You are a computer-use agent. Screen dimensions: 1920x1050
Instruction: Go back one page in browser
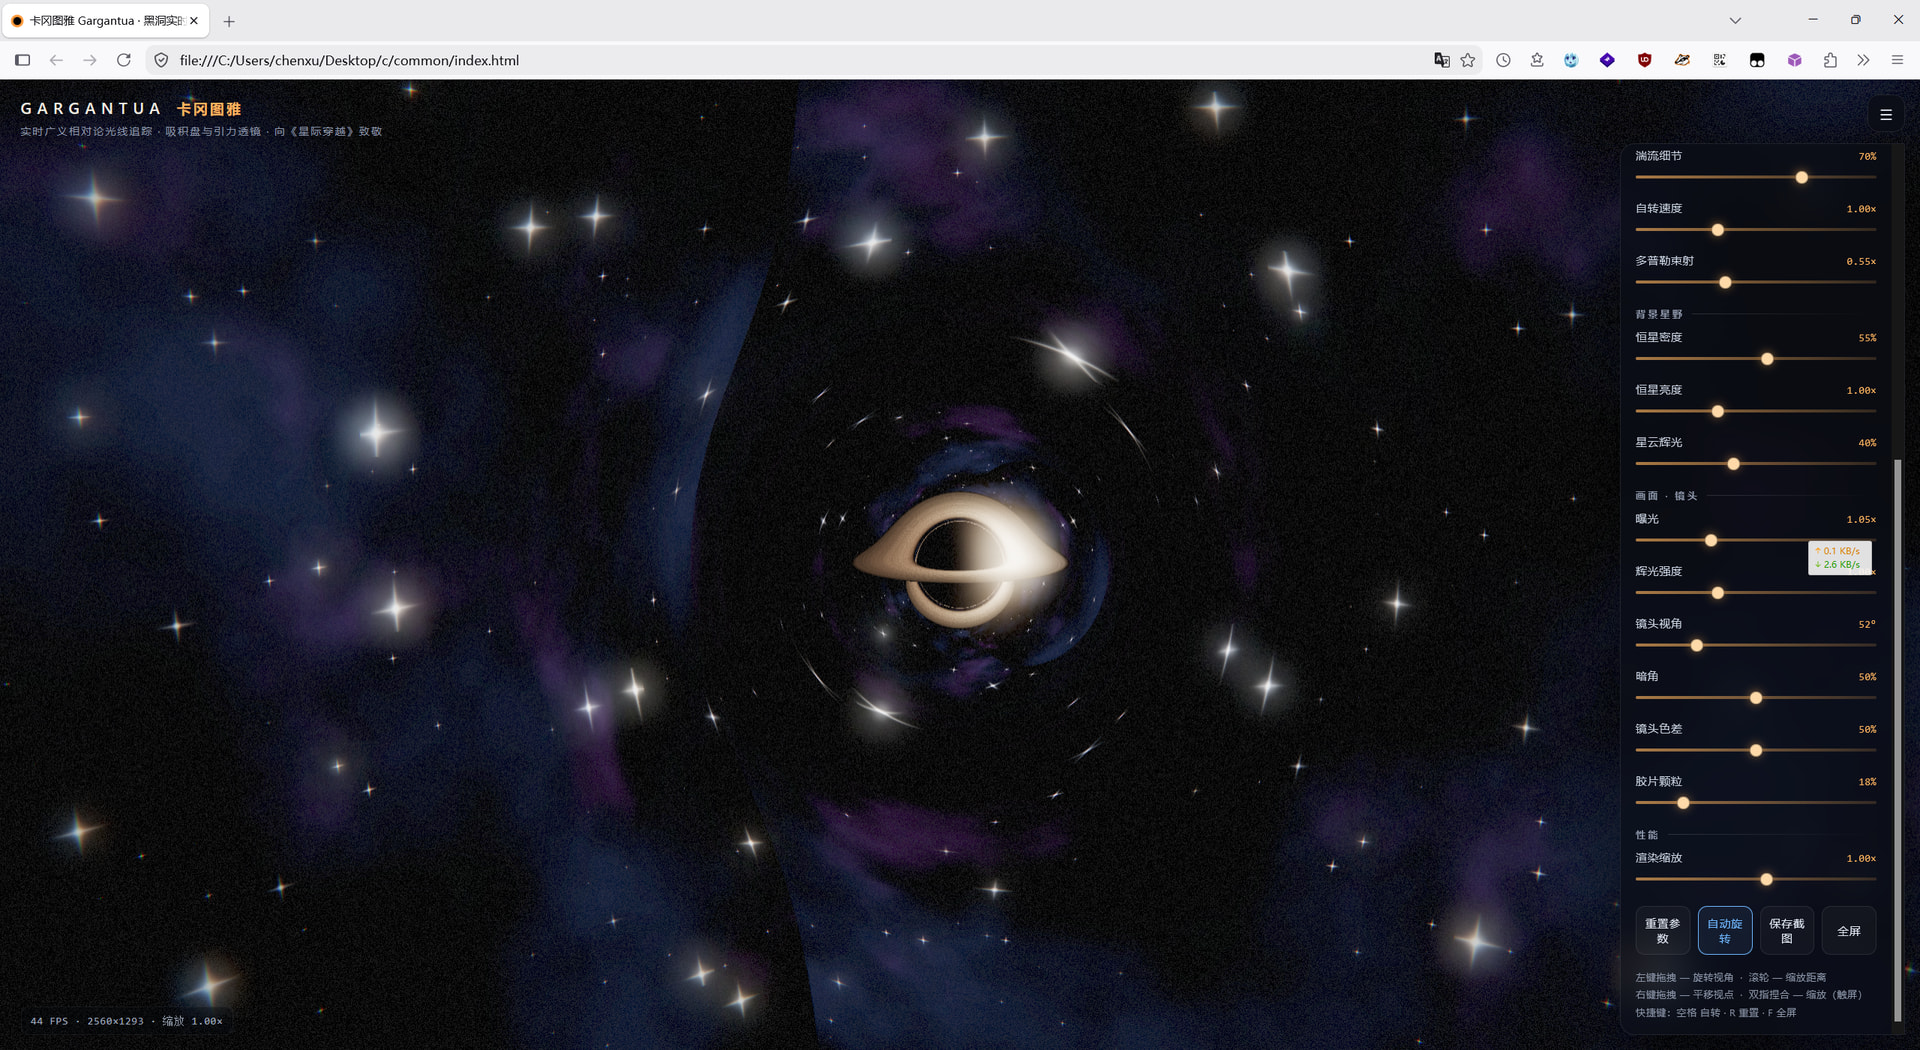click(56, 60)
